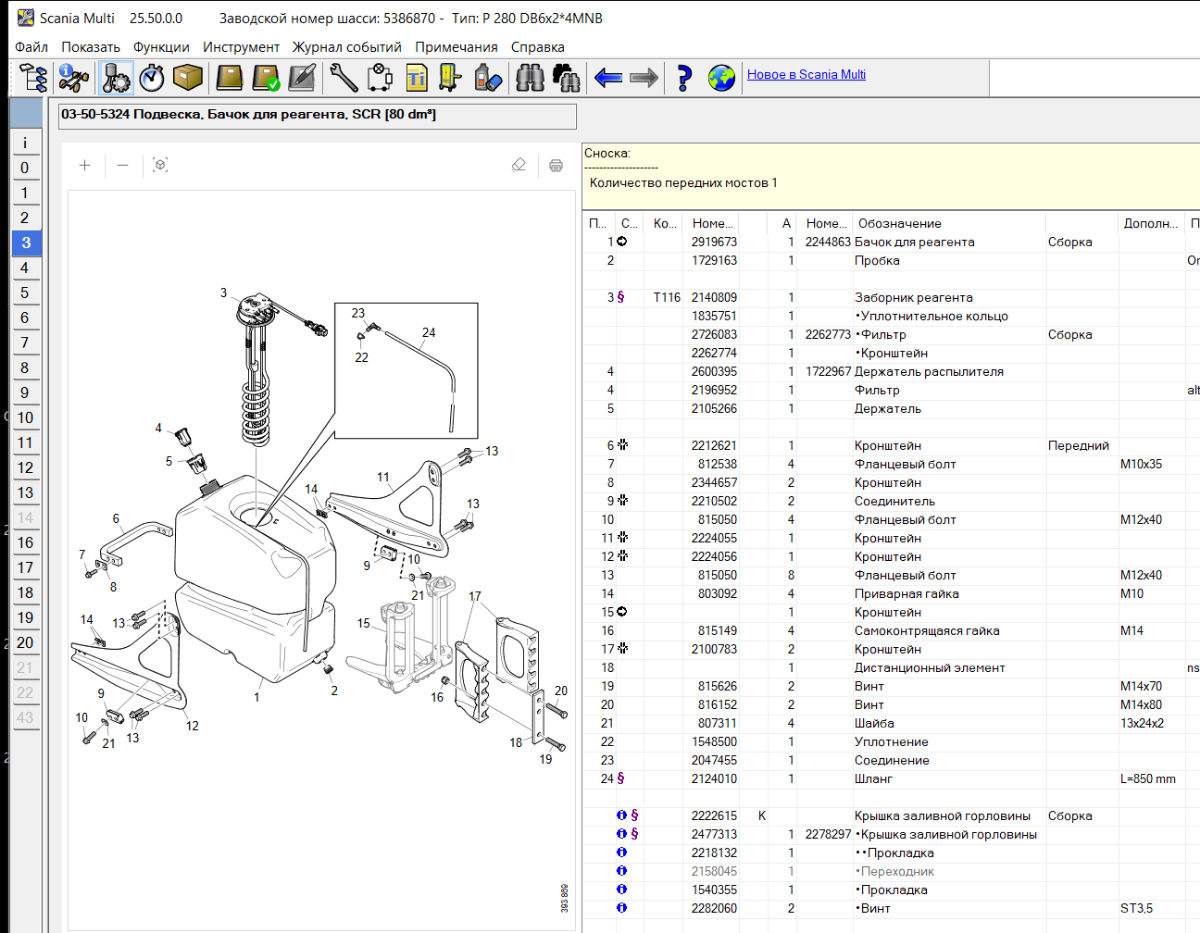
Task: Open the Файл menu
Action: click(x=32, y=47)
